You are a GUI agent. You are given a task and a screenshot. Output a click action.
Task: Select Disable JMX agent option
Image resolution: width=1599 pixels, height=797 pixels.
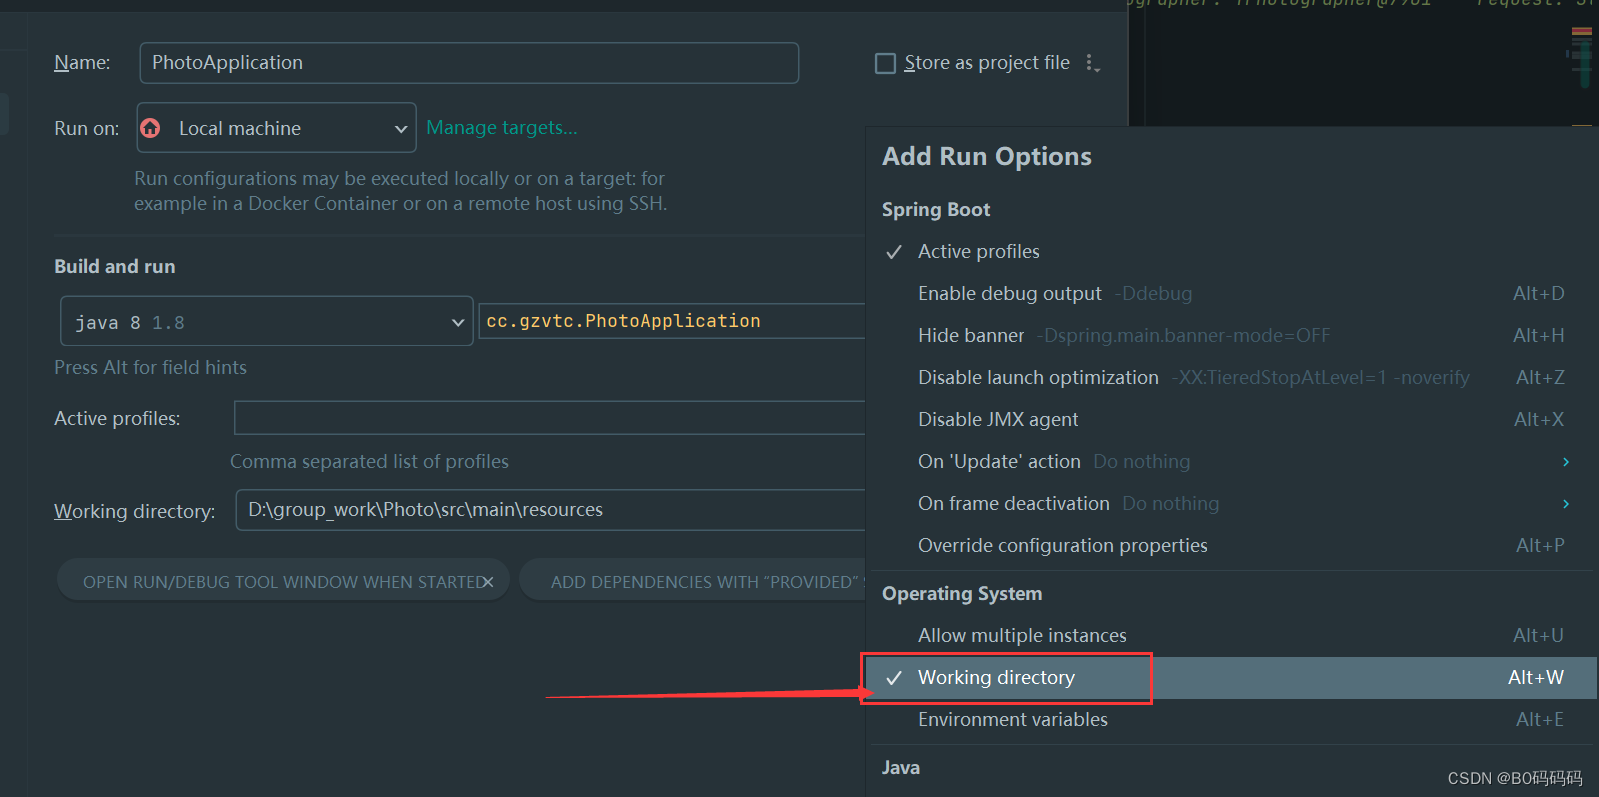pyautogui.click(x=1231, y=420)
